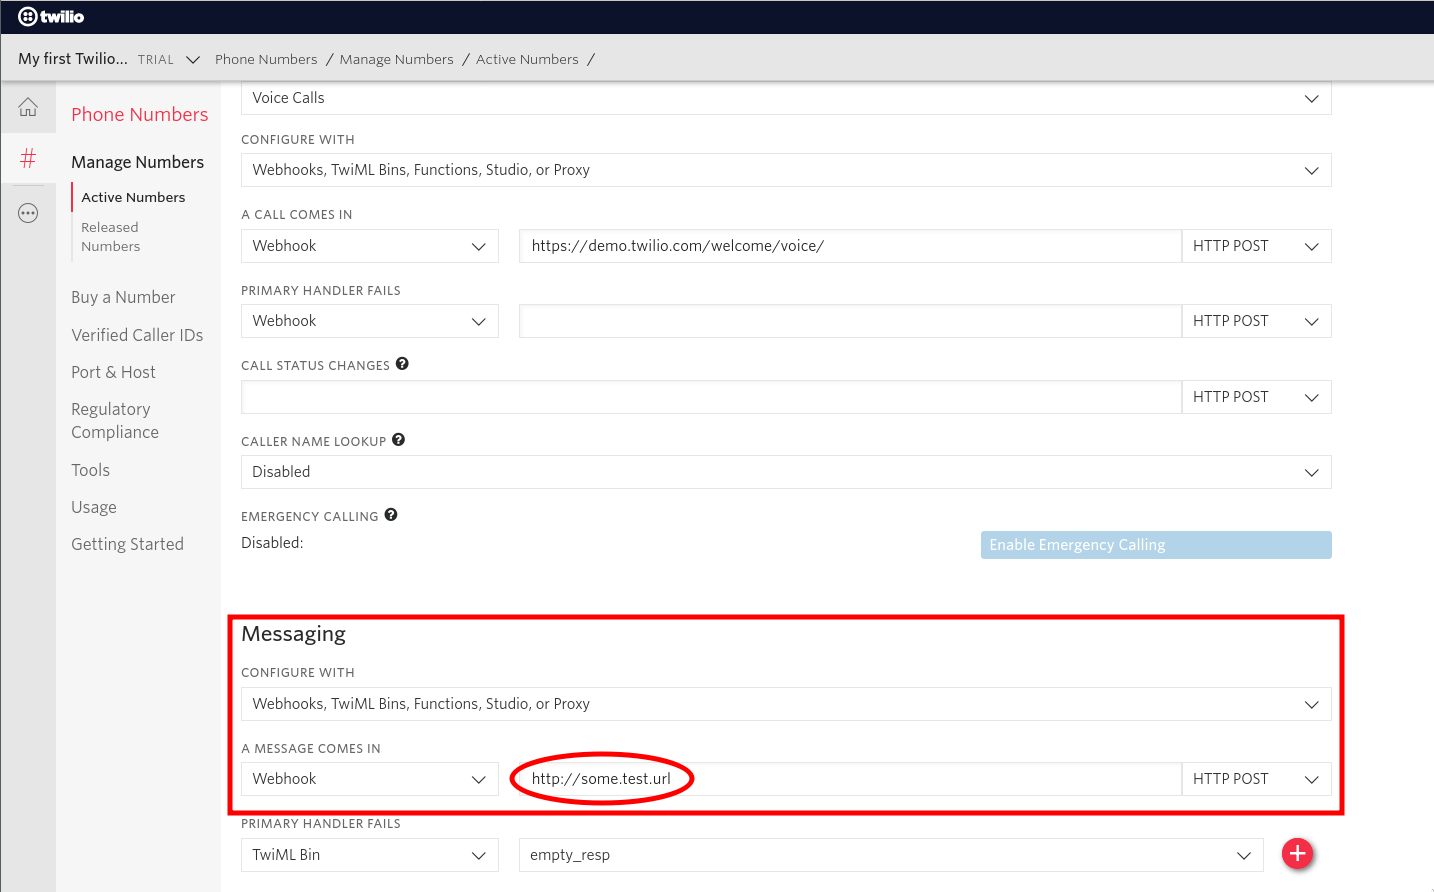This screenshot has width=1434, height=892.
Task: Open Usage in the sidebar
Action: [94, 507]
